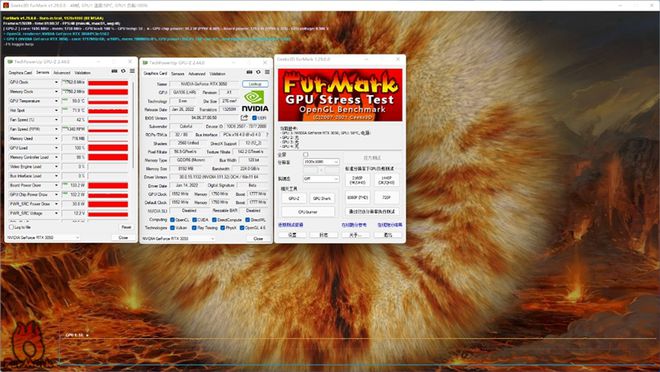Switch to Sensors tab in Graphics Card window

178,74
